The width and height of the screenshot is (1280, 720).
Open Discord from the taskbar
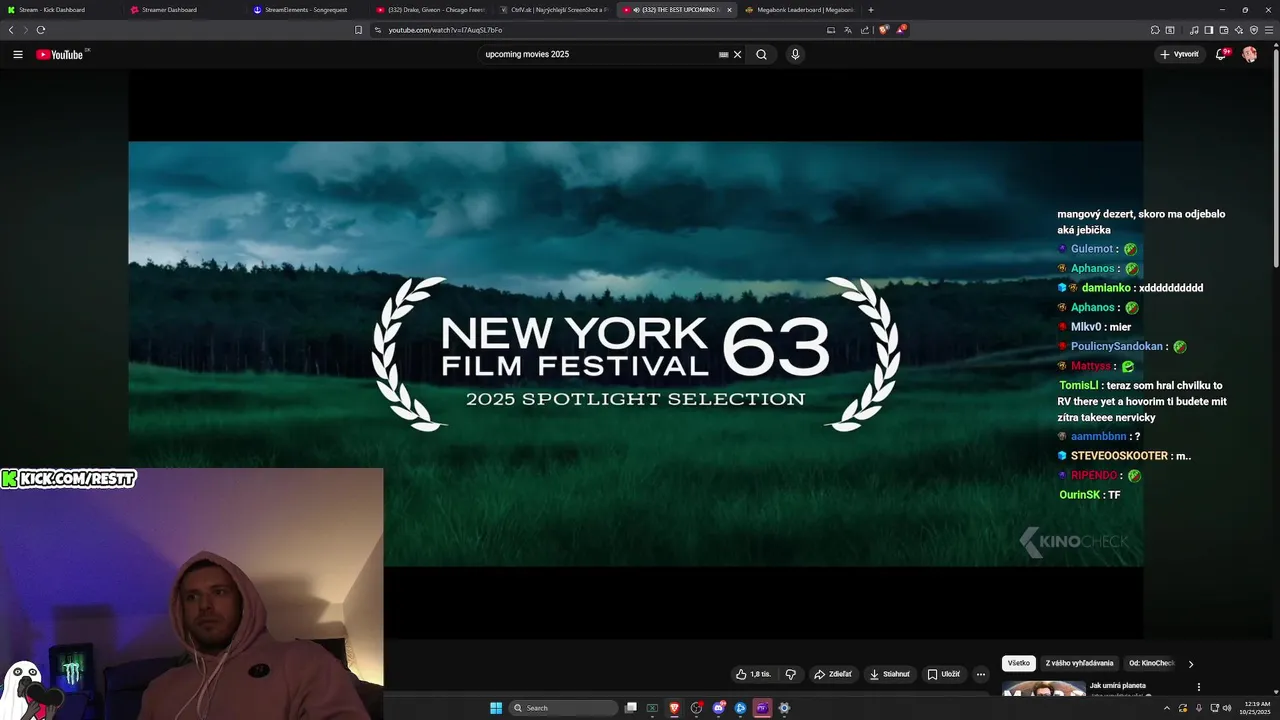pos(718,708)
